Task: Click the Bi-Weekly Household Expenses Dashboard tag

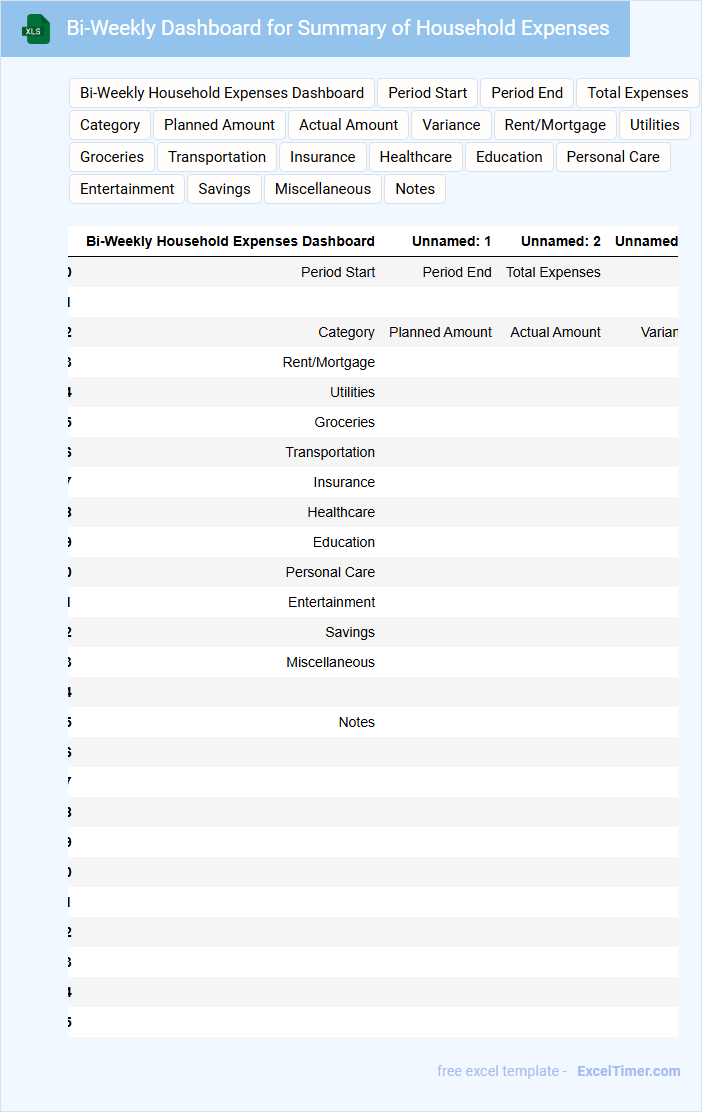Action: pos(222,93)
